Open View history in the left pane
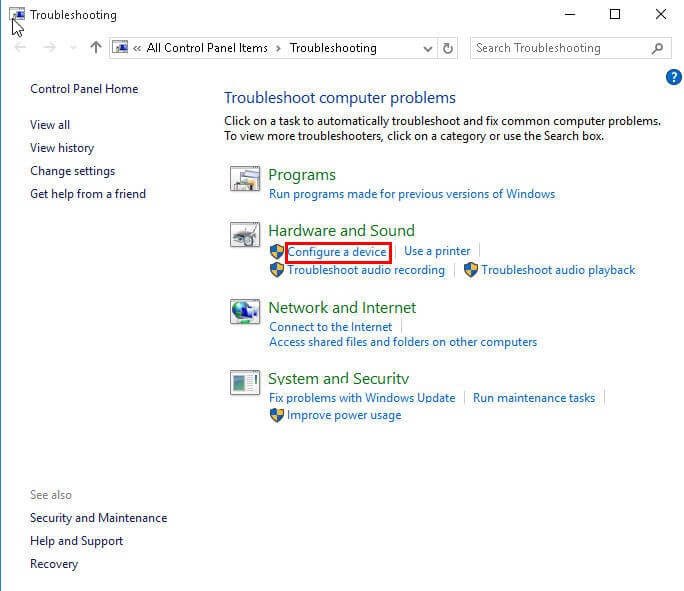 (x=62, y=148)
